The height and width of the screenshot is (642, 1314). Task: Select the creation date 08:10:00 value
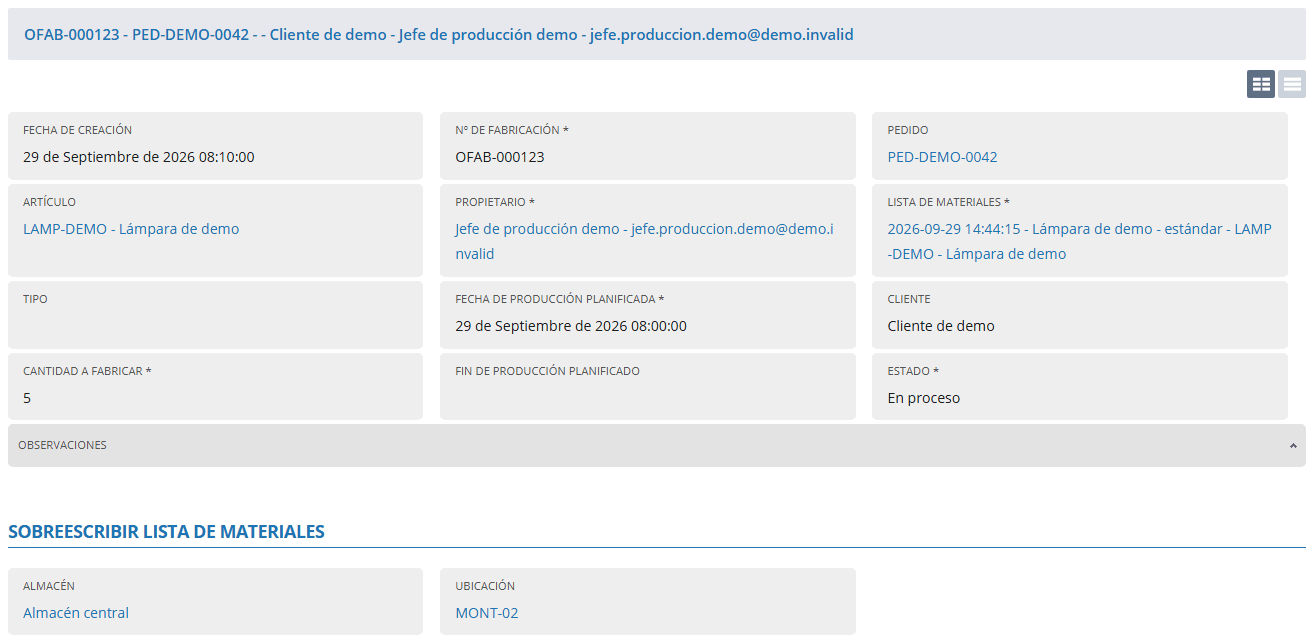click(139, 157)
